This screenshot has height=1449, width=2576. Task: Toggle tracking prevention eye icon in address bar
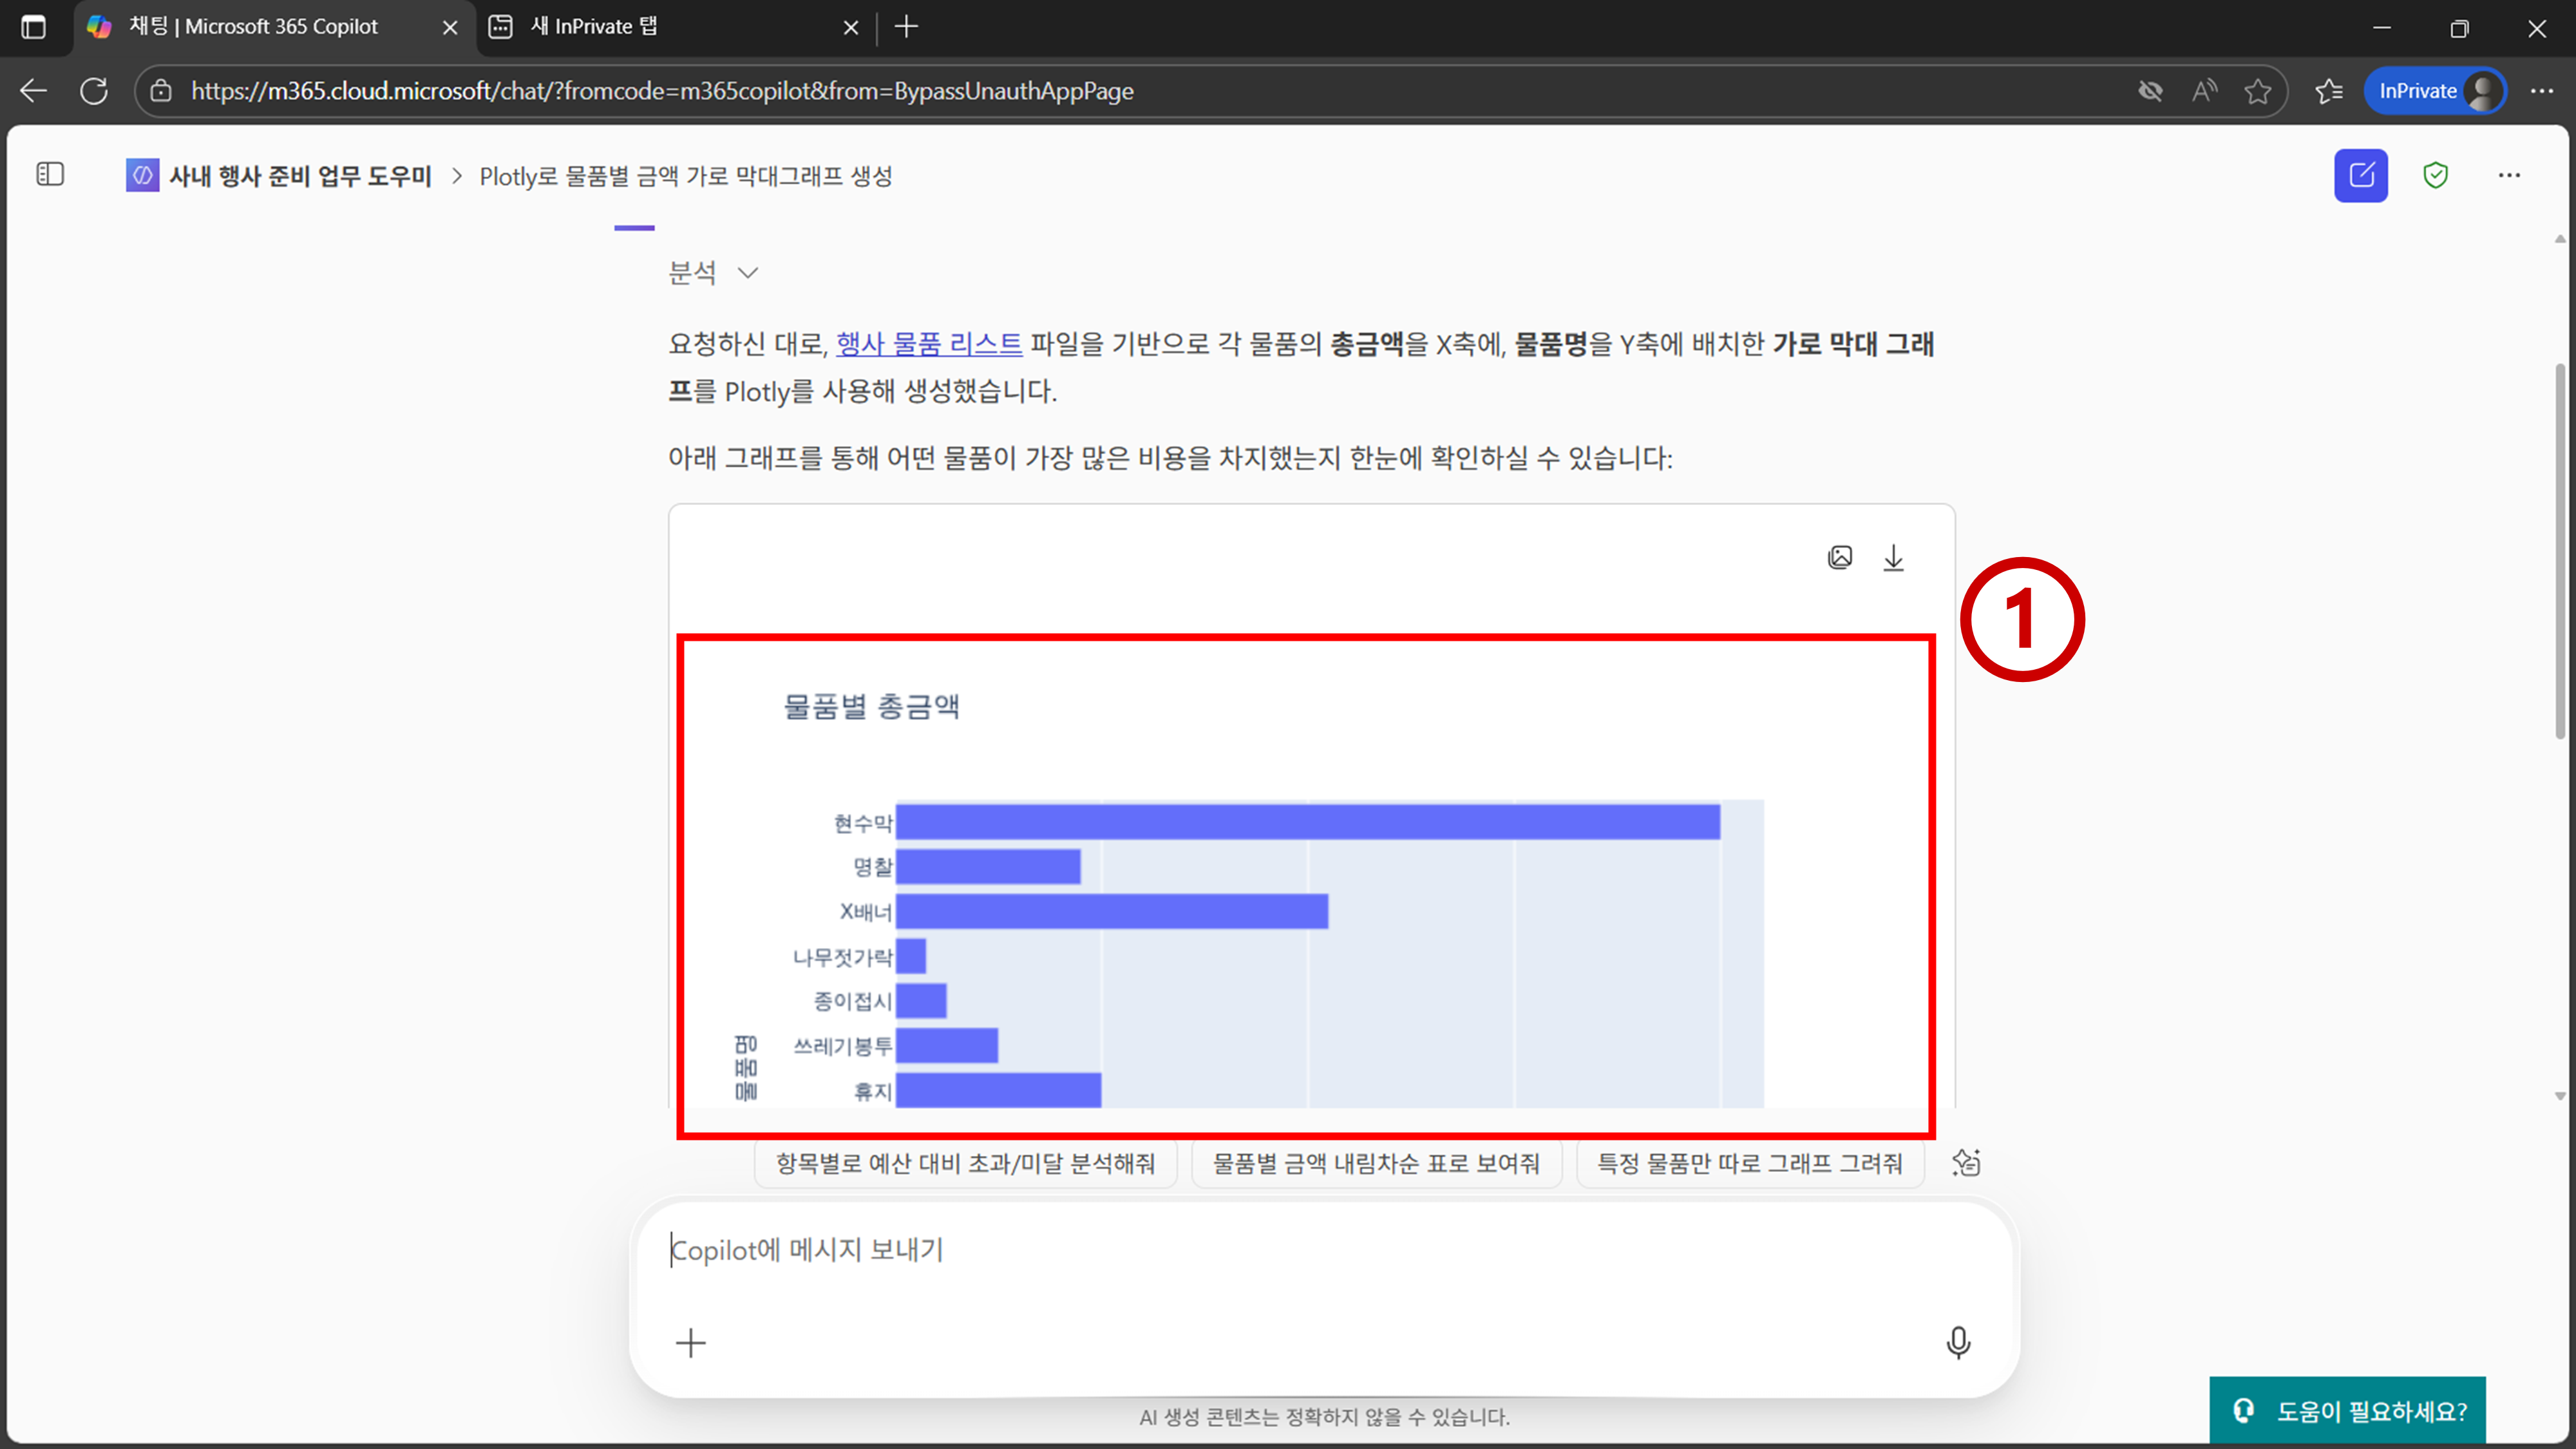[2150, 91]
